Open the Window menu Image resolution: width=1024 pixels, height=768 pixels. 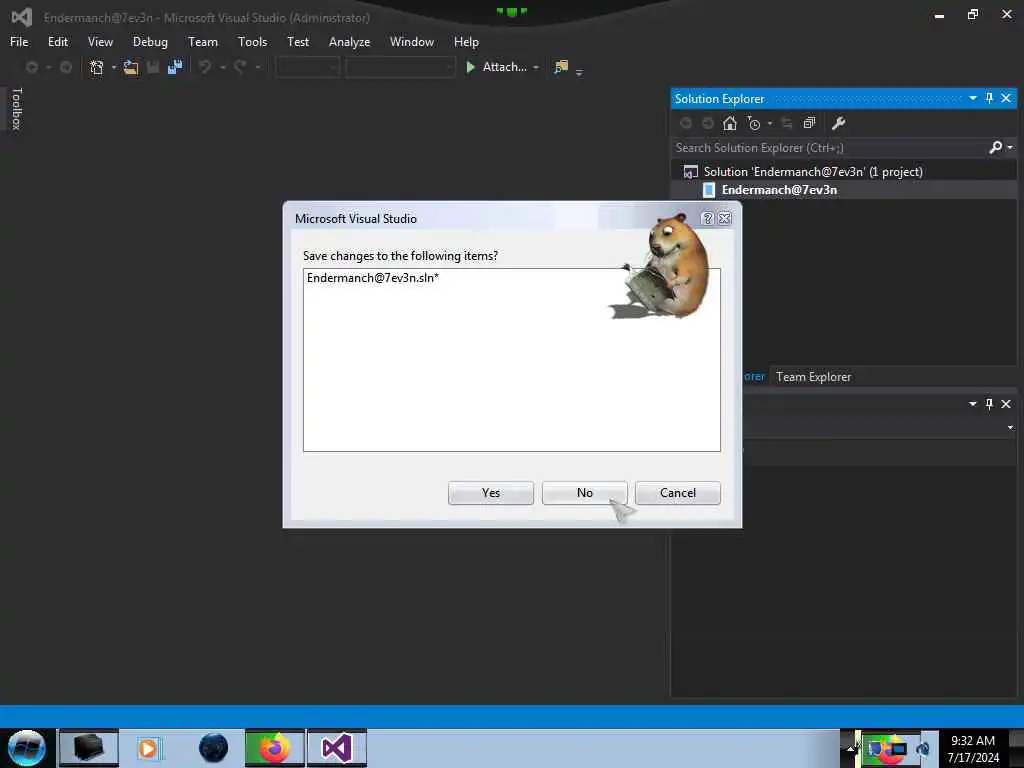tap(411, 42)
